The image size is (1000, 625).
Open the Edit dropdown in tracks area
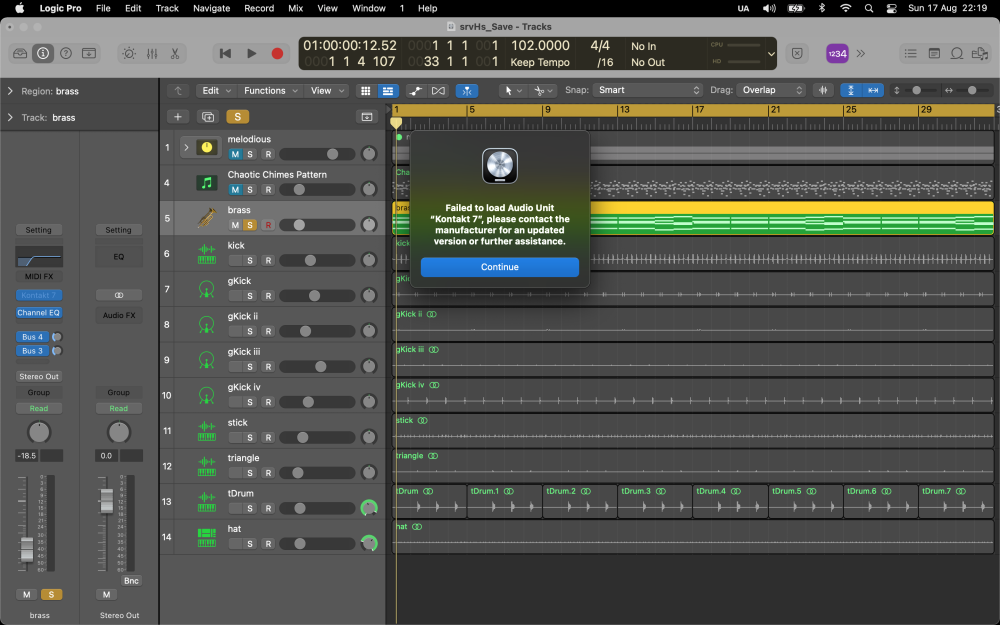point(216,91)
